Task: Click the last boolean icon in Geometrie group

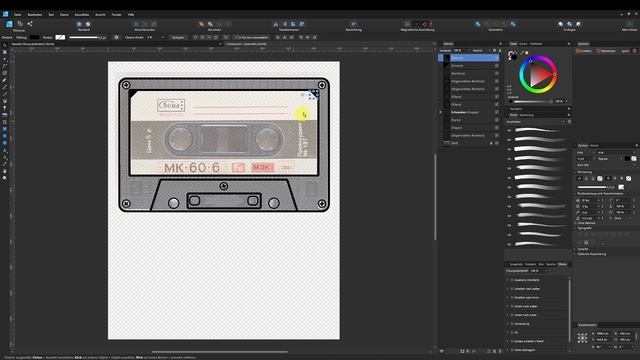Action: pyautogui.click(x=513, y=24)
